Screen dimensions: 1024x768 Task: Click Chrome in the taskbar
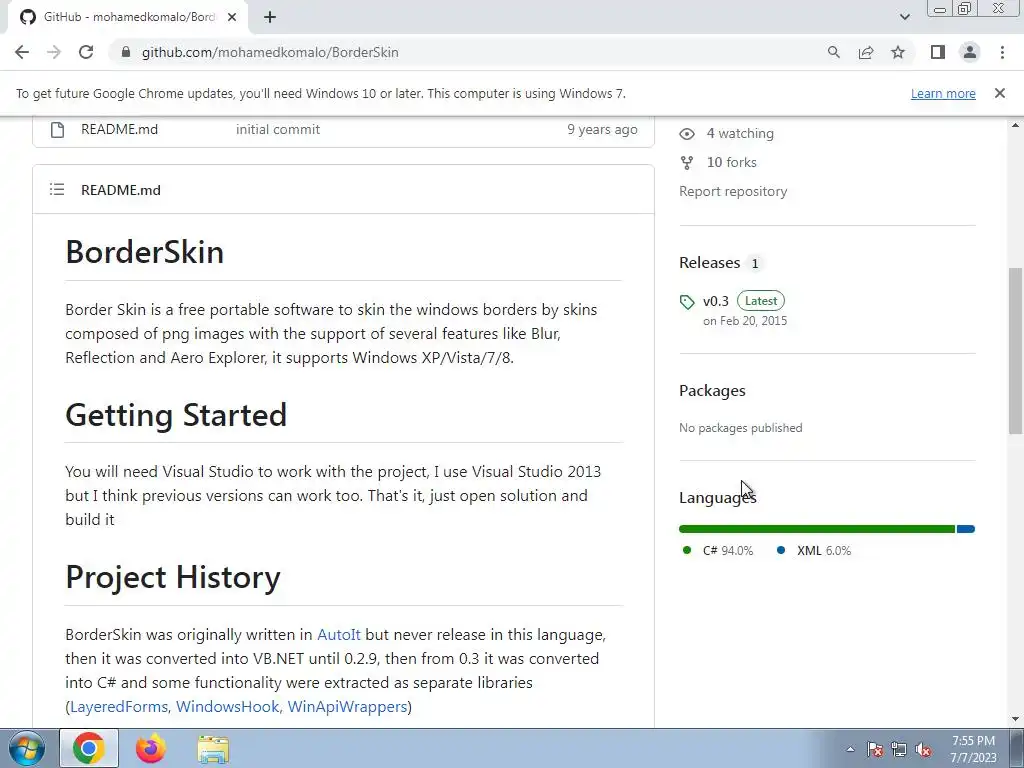coord(89,748)
